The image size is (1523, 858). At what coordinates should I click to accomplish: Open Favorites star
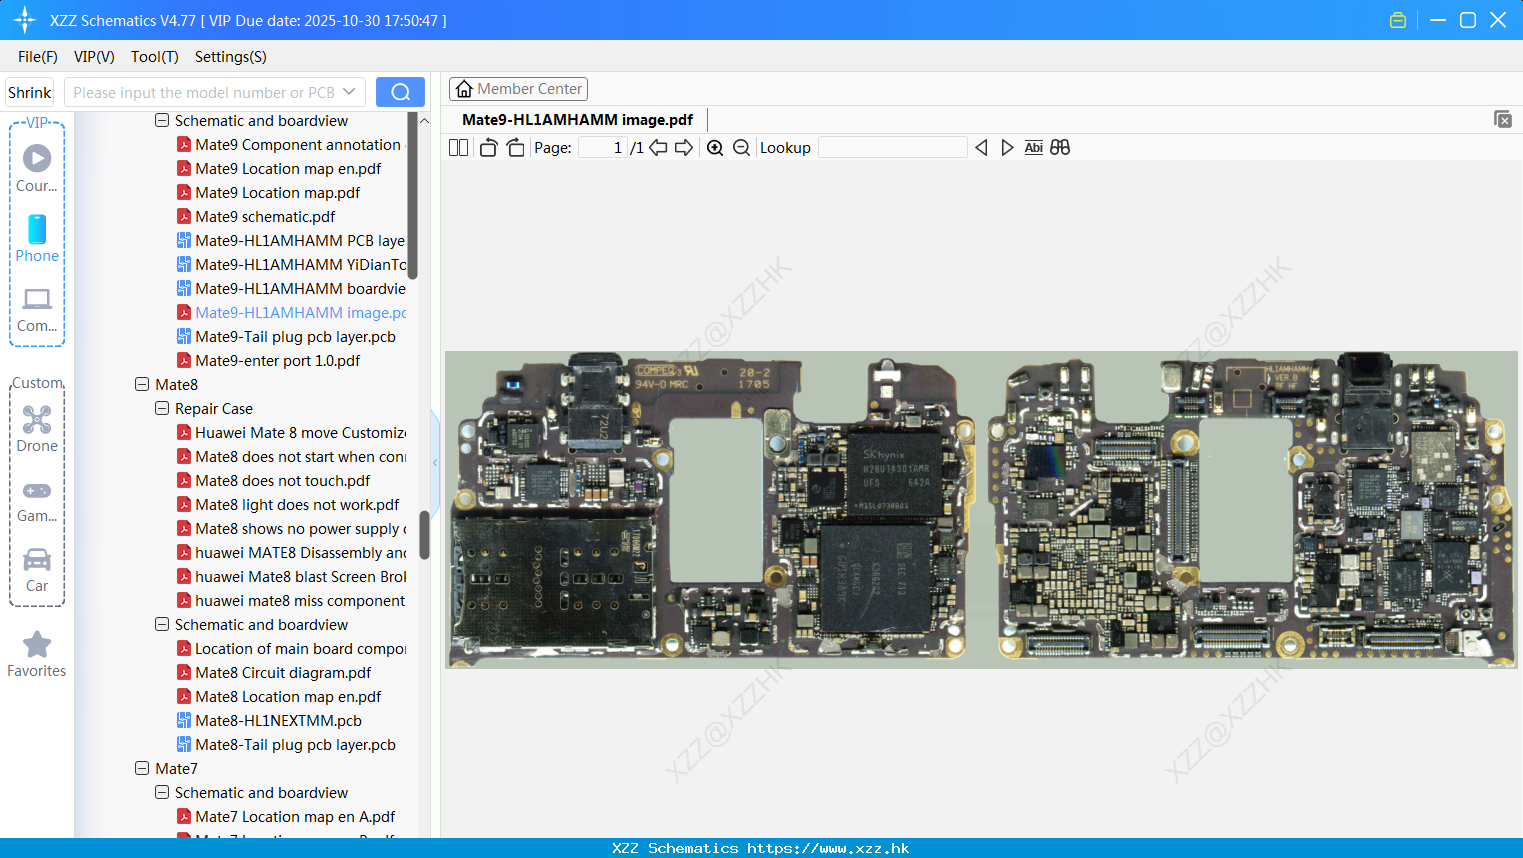[37, 655]
